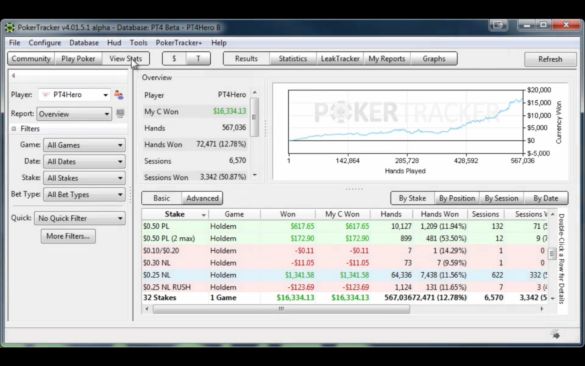Open the Database menu

tap(84, 43)
